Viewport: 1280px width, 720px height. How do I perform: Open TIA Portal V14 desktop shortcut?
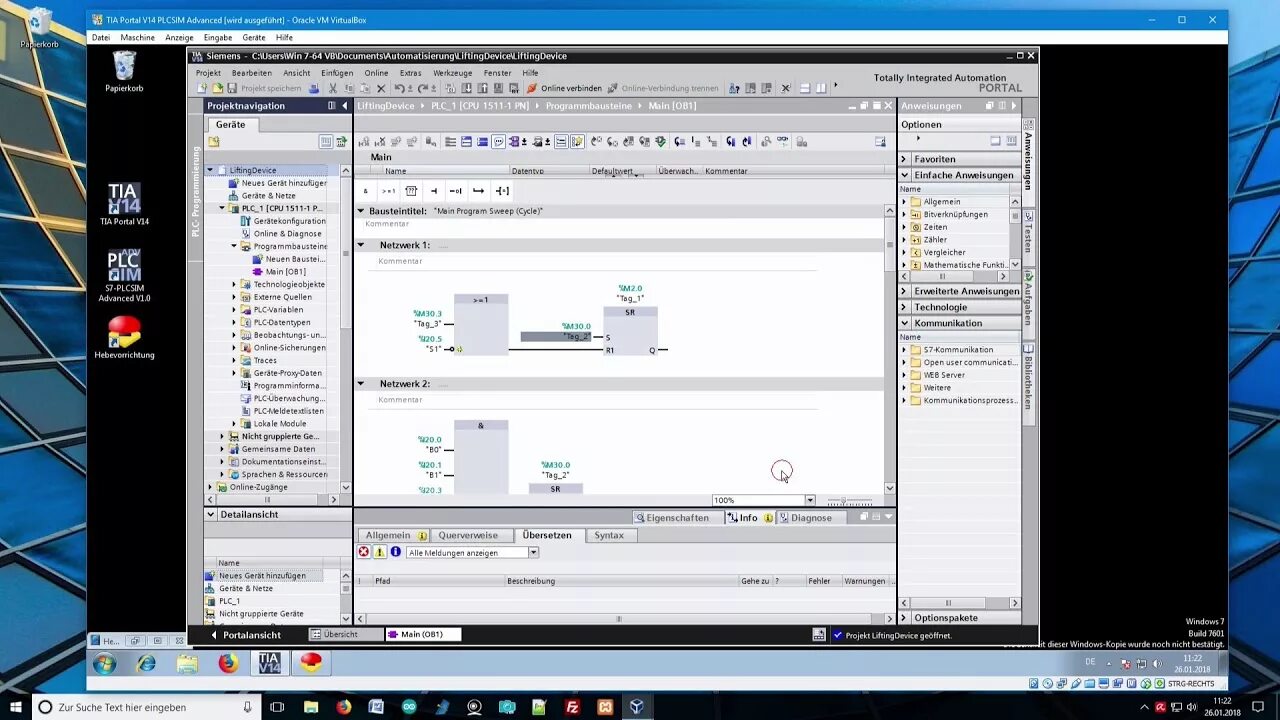[x=124, y=204]
